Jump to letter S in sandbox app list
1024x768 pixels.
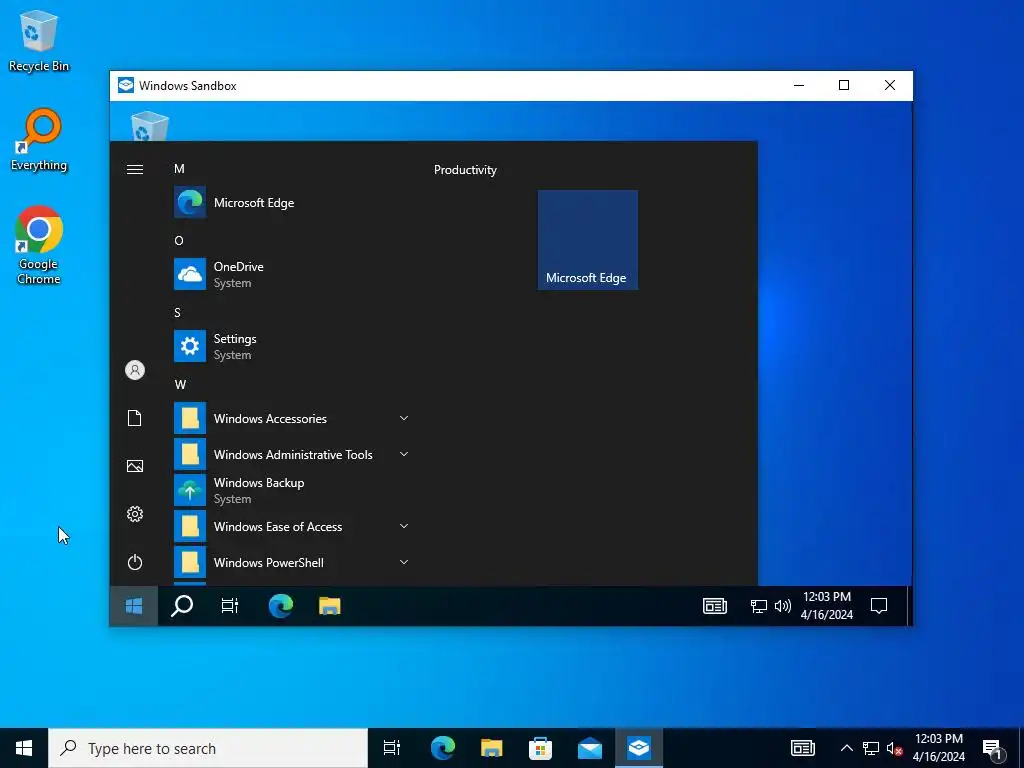[178, 313]
